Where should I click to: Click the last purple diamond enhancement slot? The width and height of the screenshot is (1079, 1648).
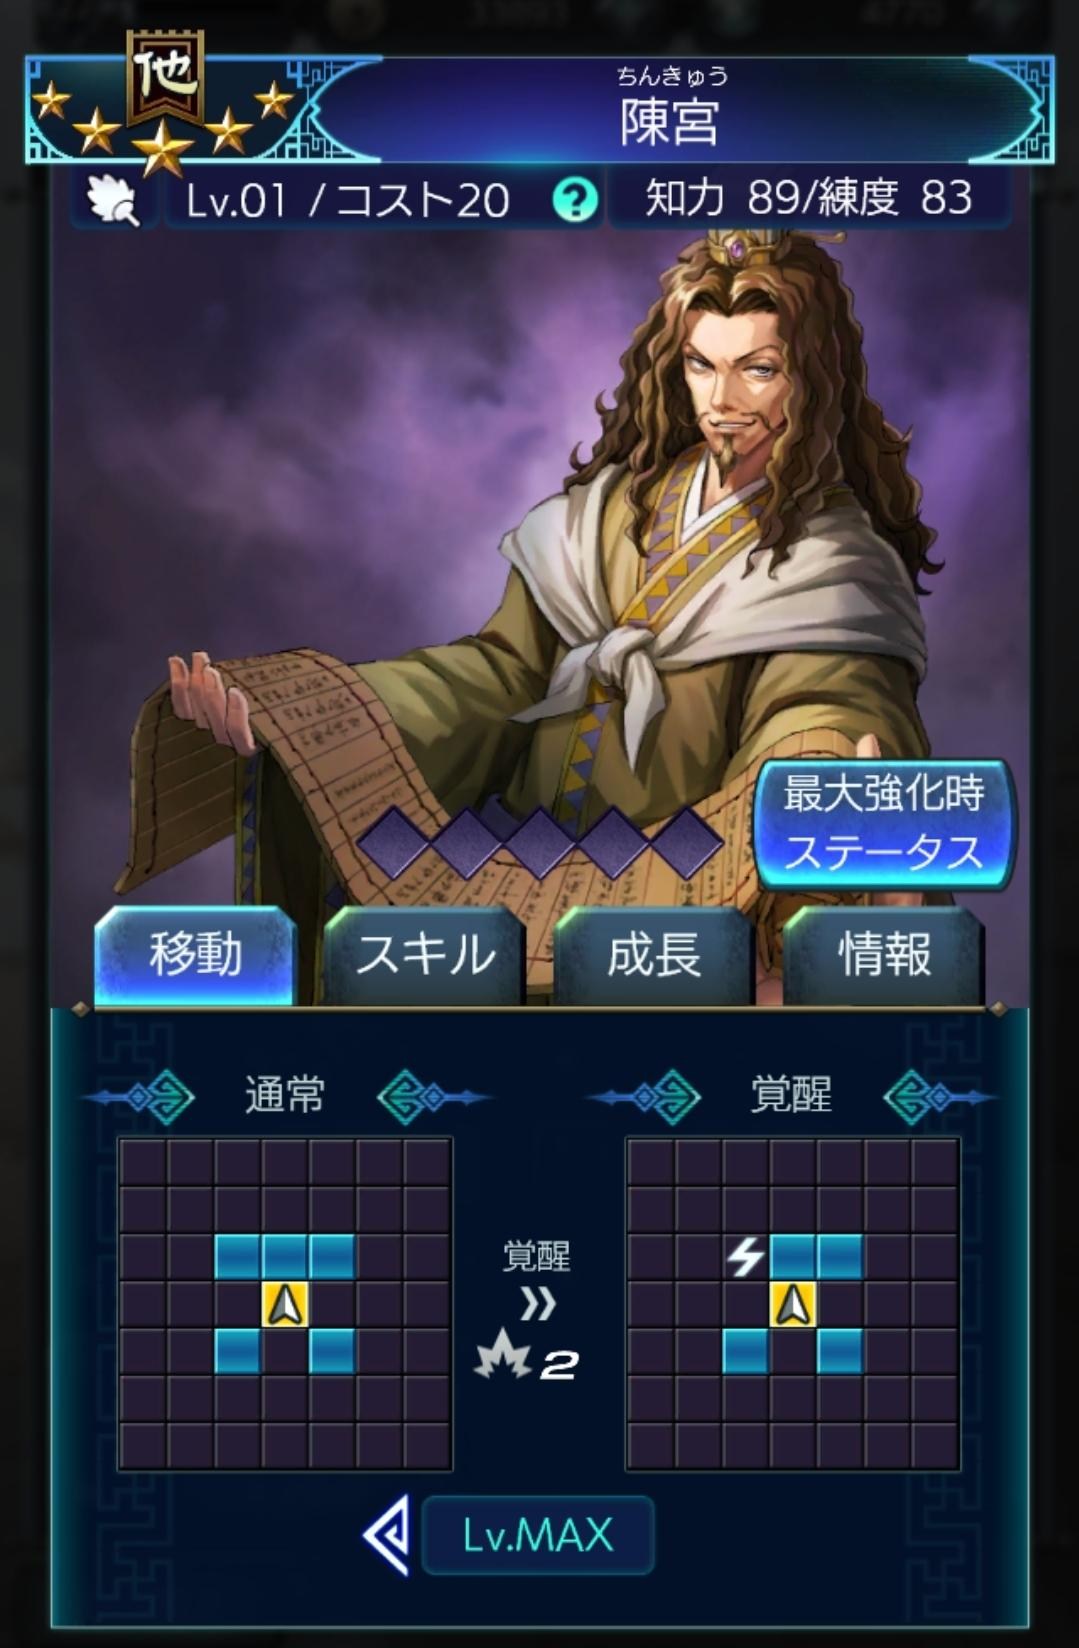click(686, 842)
